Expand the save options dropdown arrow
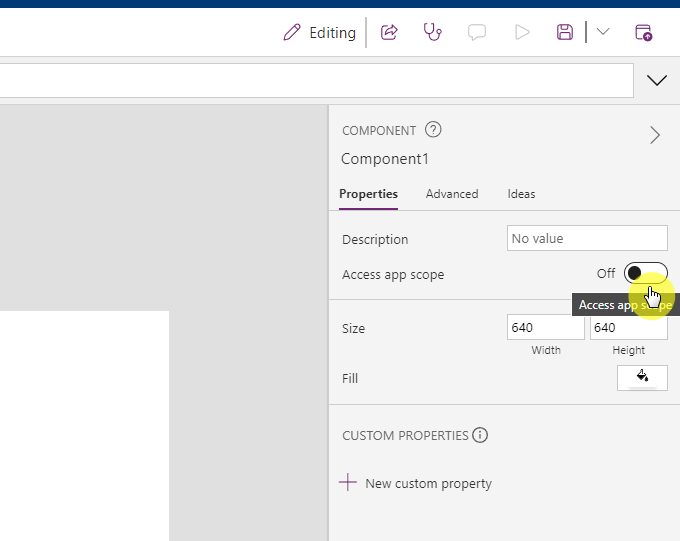The width and height of the screenshot is (680, 541). point(603,32)
